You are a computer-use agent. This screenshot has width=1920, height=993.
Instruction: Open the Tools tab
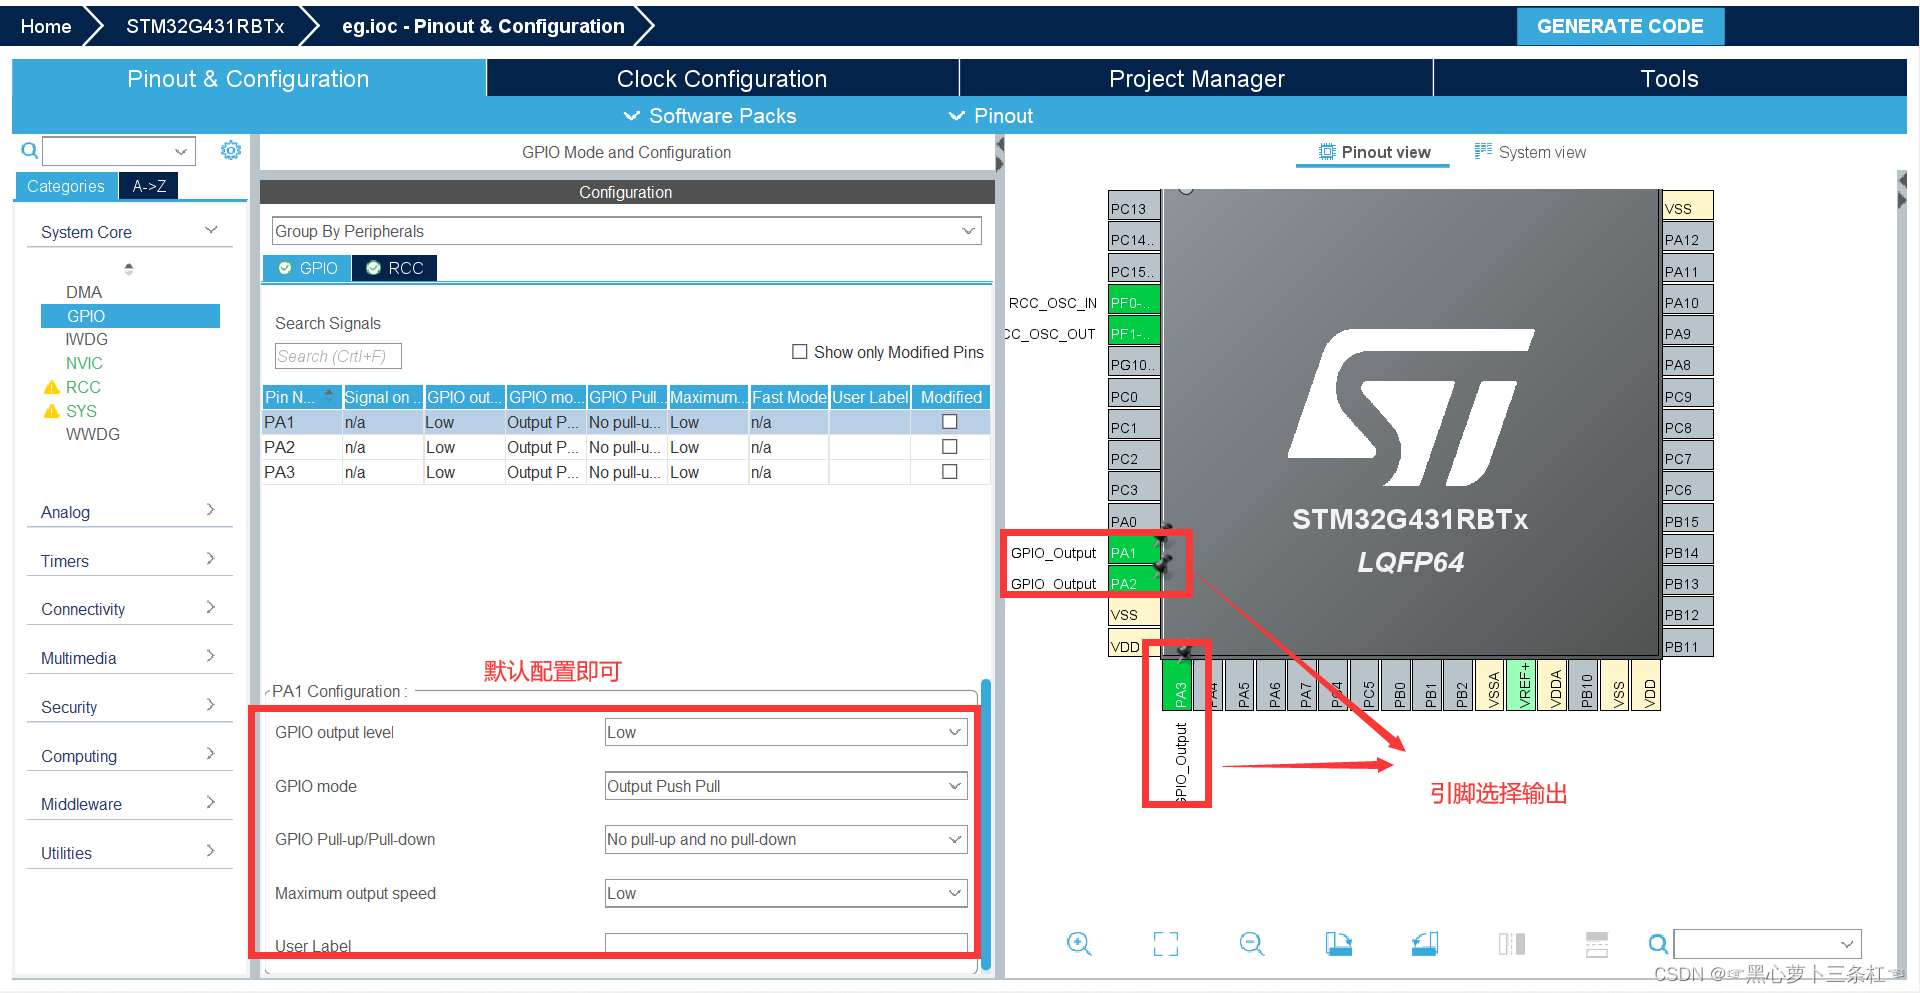point(1670,79)
